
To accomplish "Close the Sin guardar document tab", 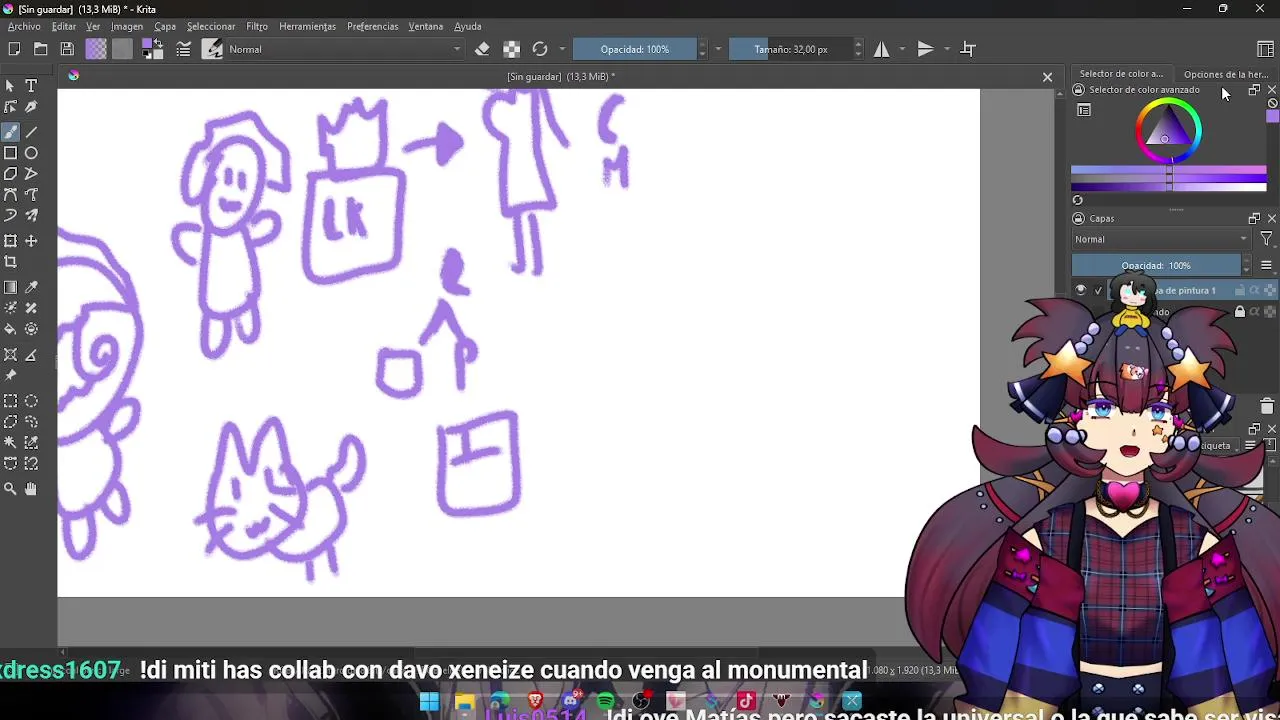I will (x=1047, y=77).
